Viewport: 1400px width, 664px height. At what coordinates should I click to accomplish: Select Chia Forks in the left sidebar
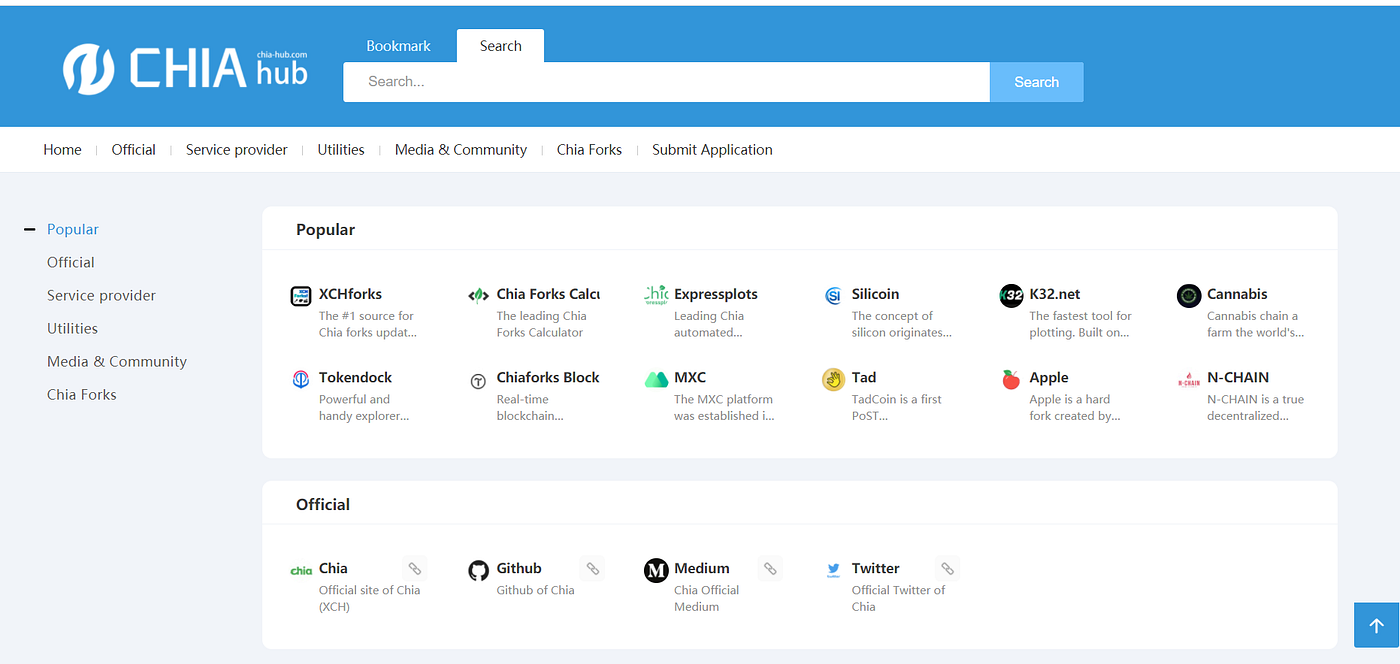pyautogui.click(x=82, y=394)
